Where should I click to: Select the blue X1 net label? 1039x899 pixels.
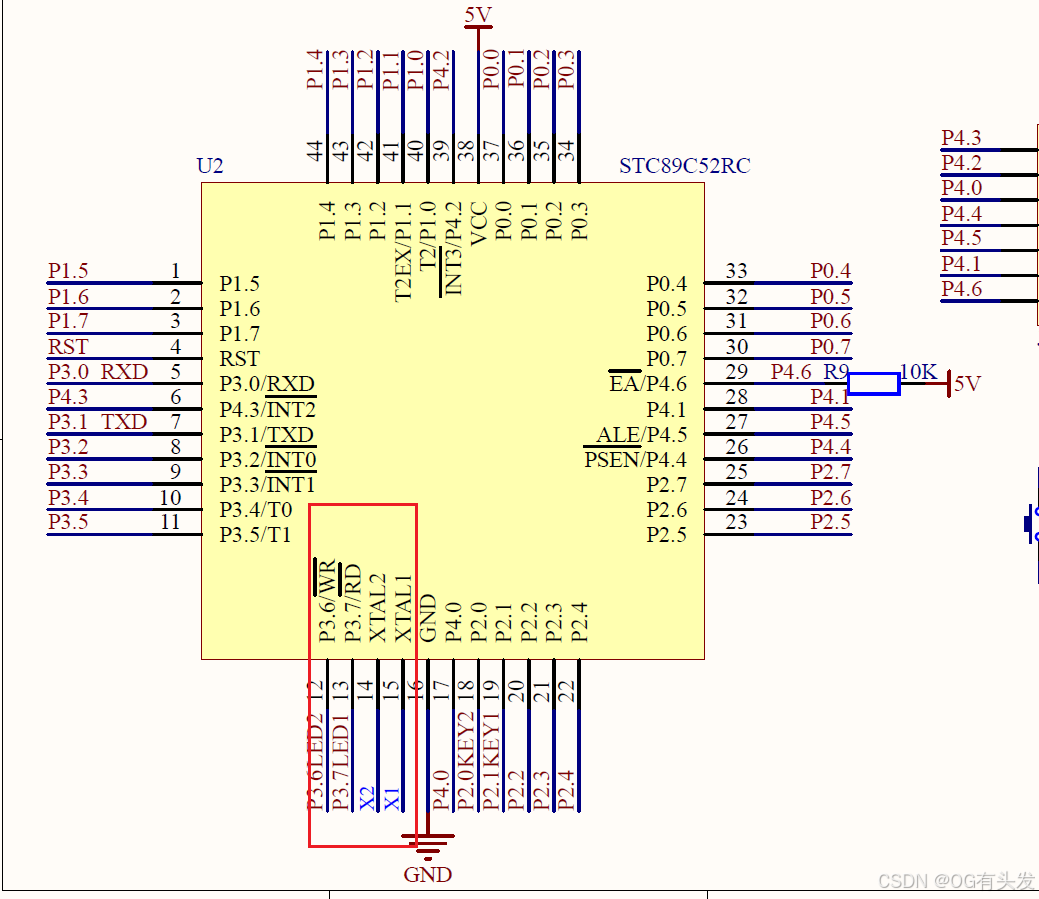point(392,798)
